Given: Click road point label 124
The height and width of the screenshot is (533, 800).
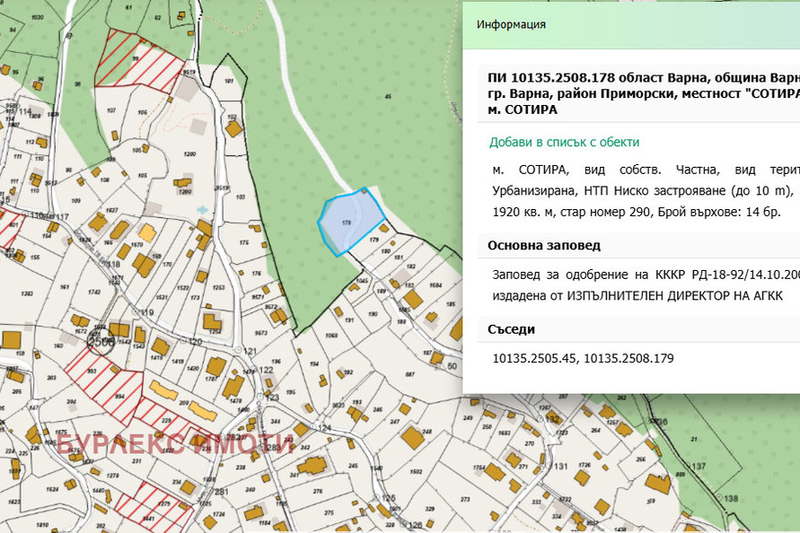Looking at the screenshot, I should [x=323, y=428].
